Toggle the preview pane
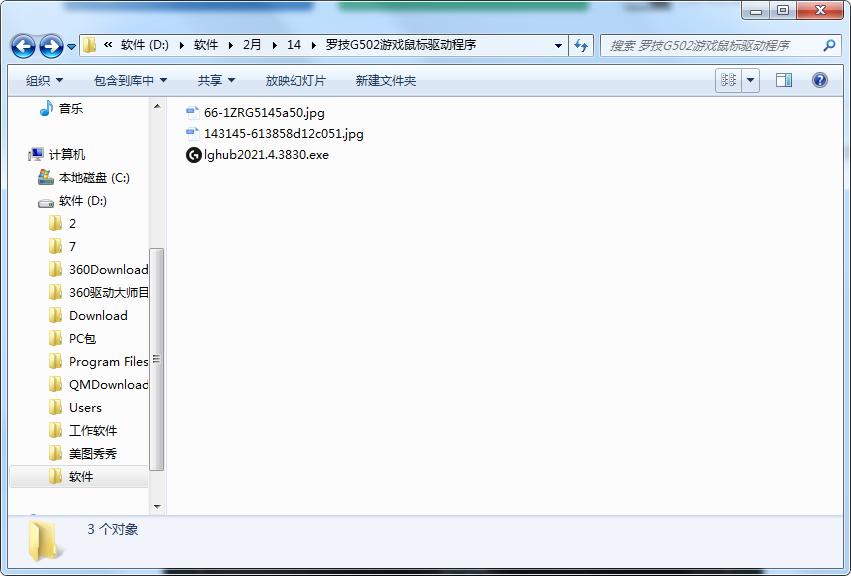This screenshot has width=851, height=576. pos(784,80)
